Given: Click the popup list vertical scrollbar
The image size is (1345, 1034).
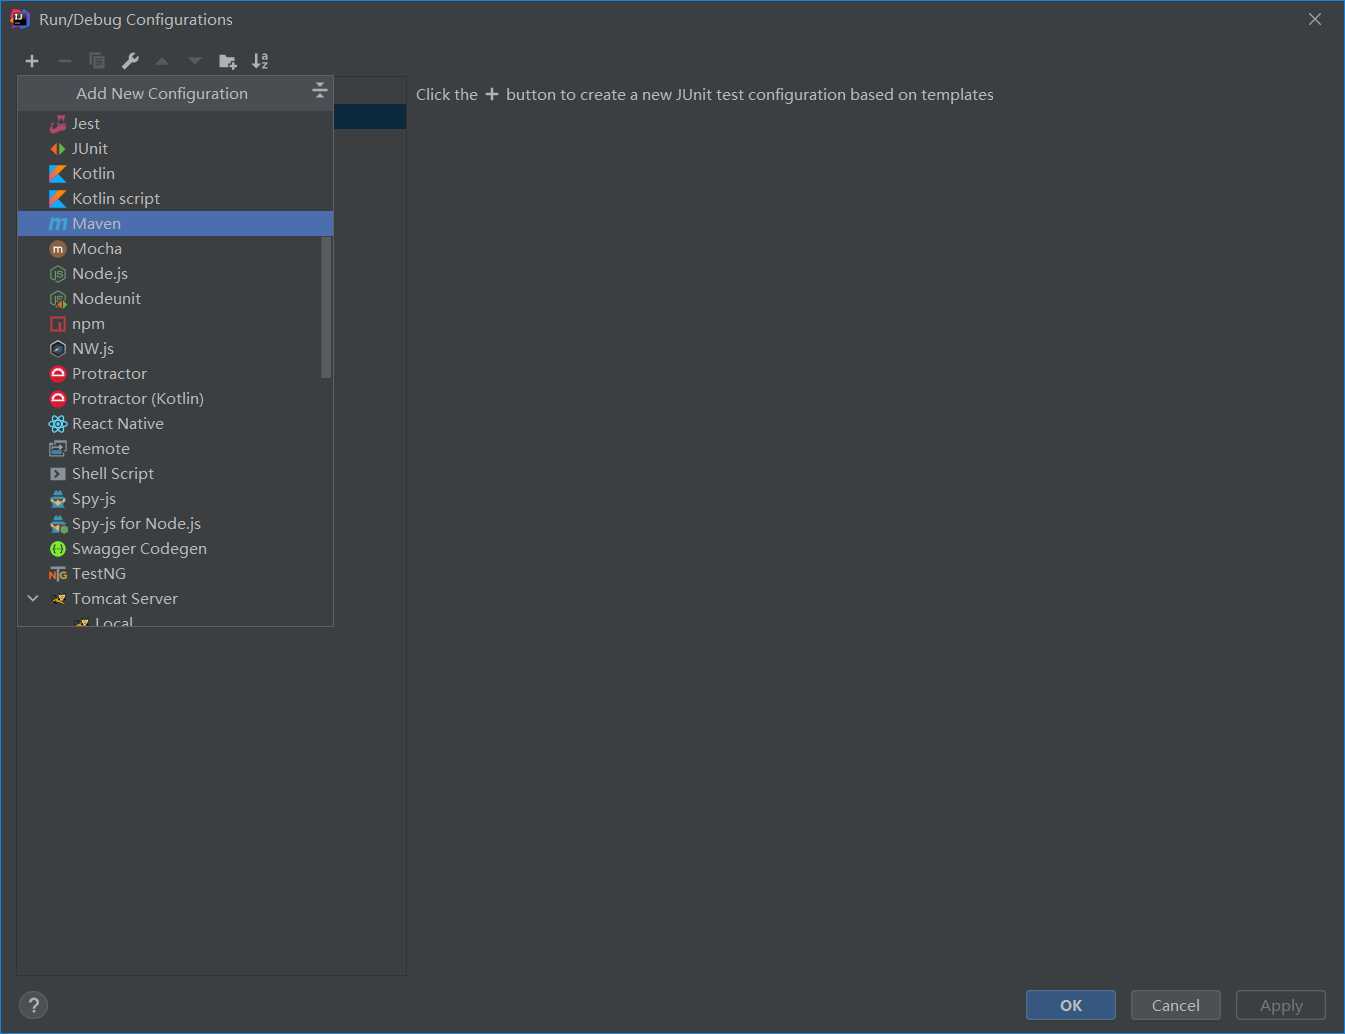Looking at the screenshot, I should click(x=326, y=307).
